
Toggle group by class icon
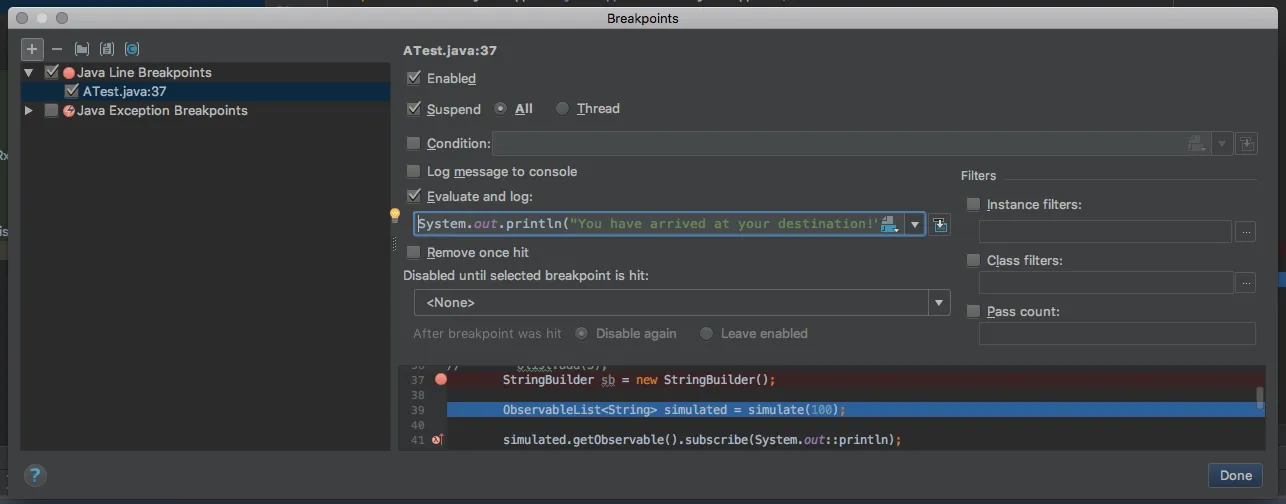click(132, 49)
